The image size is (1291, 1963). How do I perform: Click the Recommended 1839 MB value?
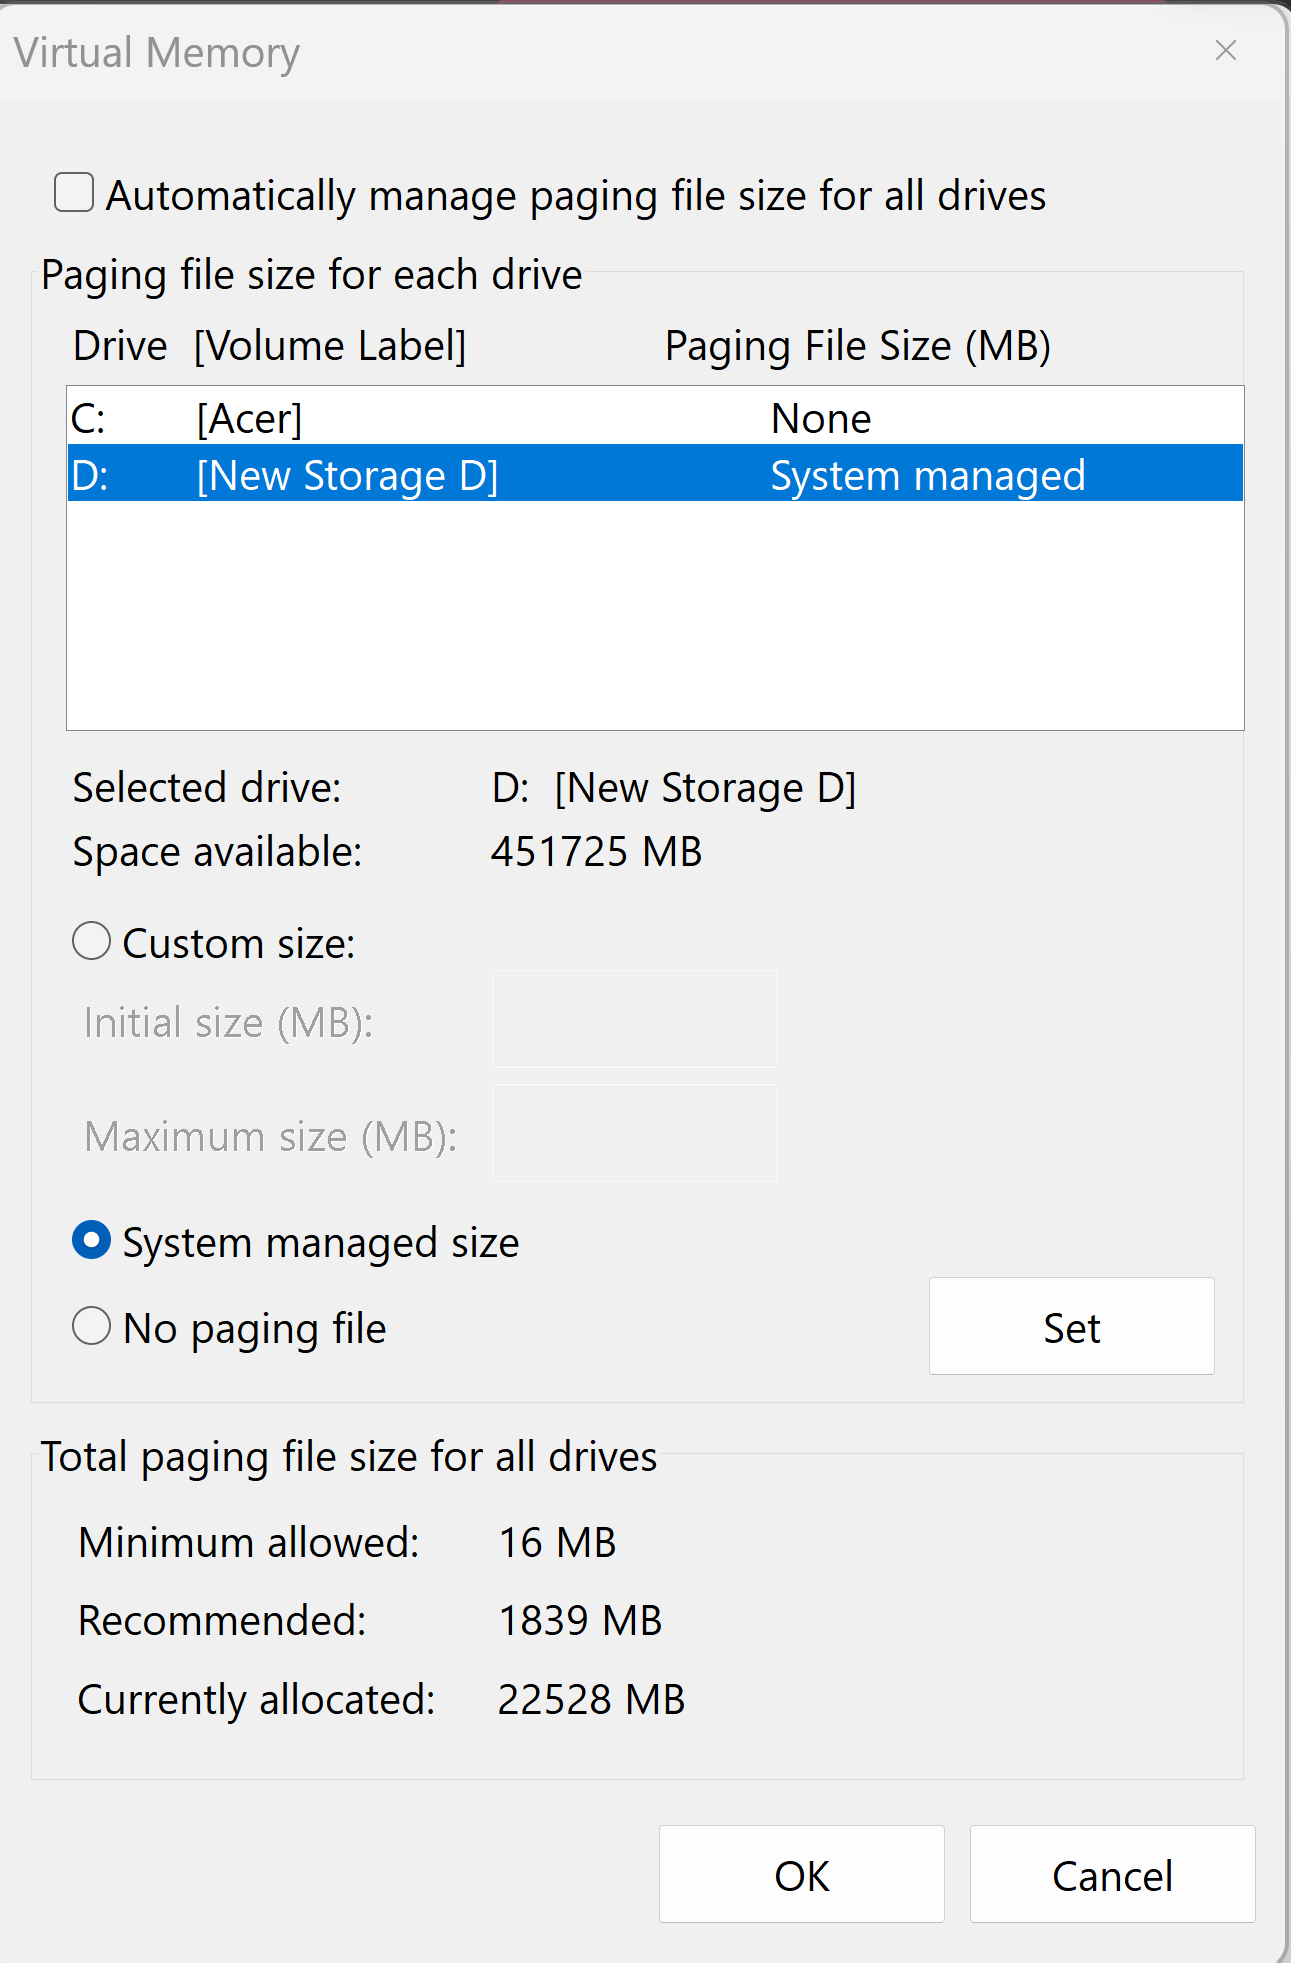click(x=580, y=1621)
